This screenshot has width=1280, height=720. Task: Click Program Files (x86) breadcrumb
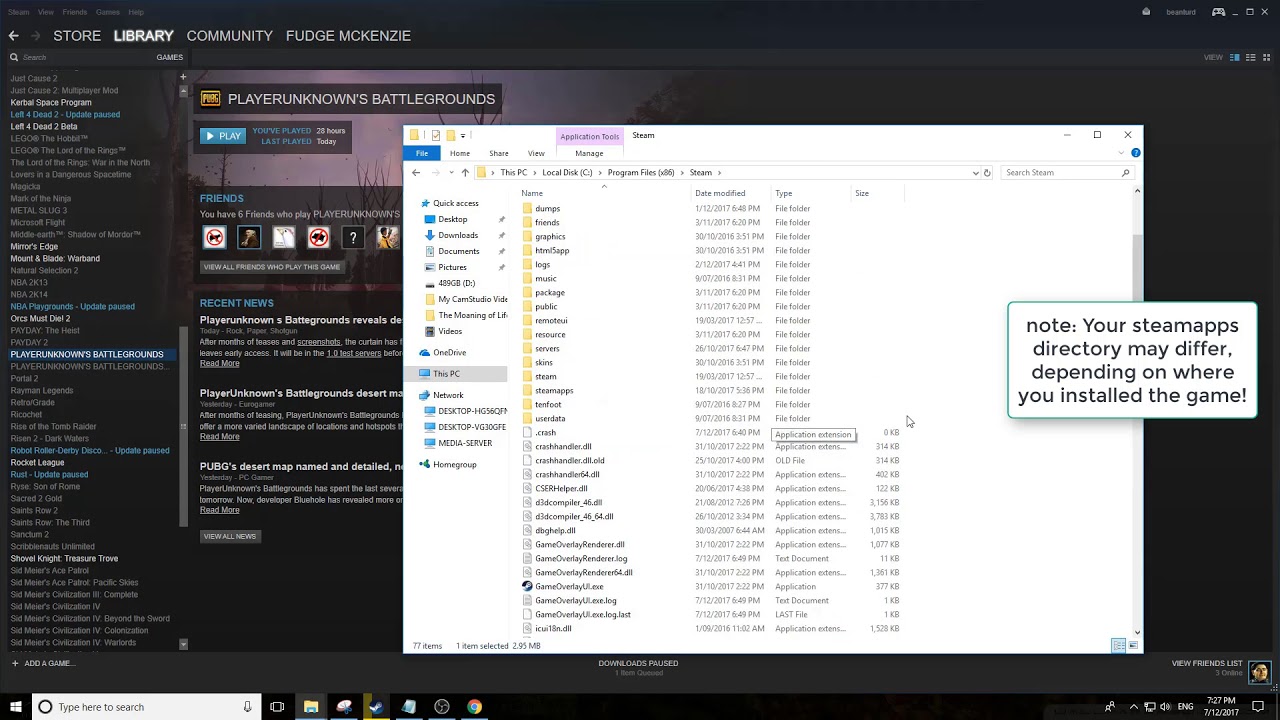[640, 172]
